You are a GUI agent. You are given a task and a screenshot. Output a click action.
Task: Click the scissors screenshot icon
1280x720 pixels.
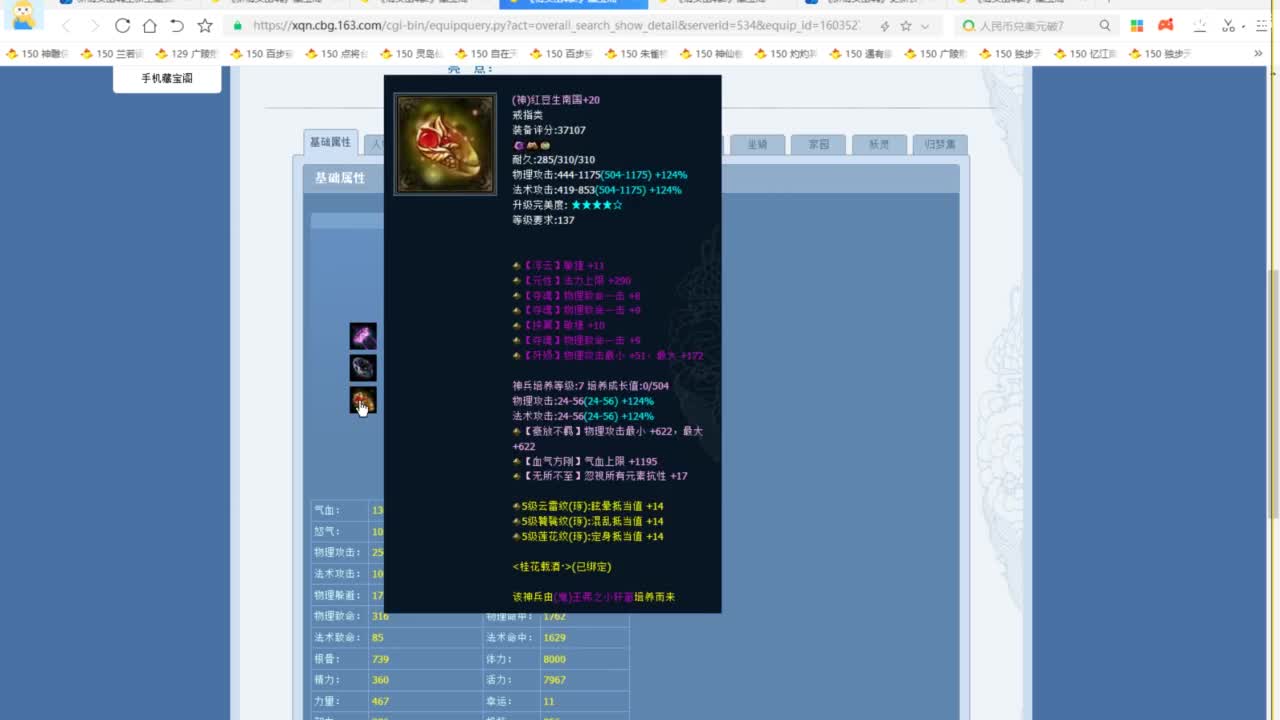[1229, 26]
